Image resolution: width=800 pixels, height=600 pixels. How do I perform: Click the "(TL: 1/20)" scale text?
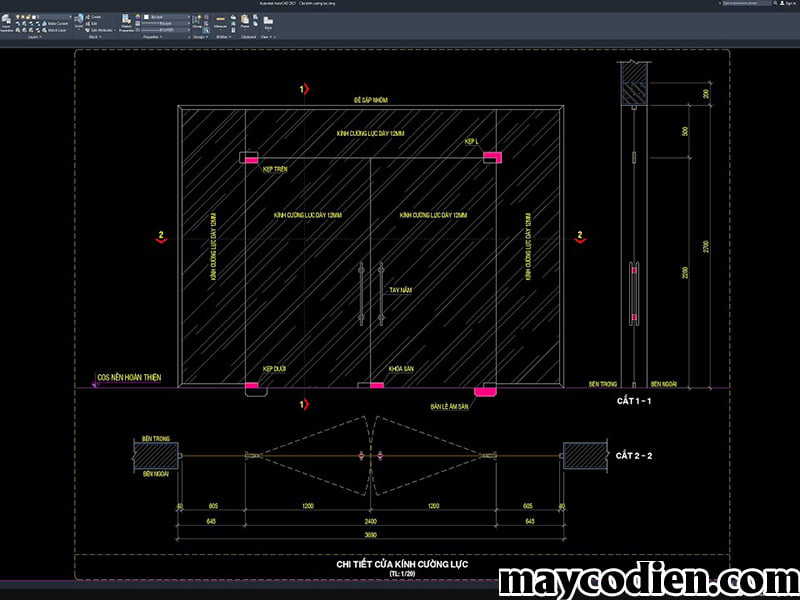(402, 573)
